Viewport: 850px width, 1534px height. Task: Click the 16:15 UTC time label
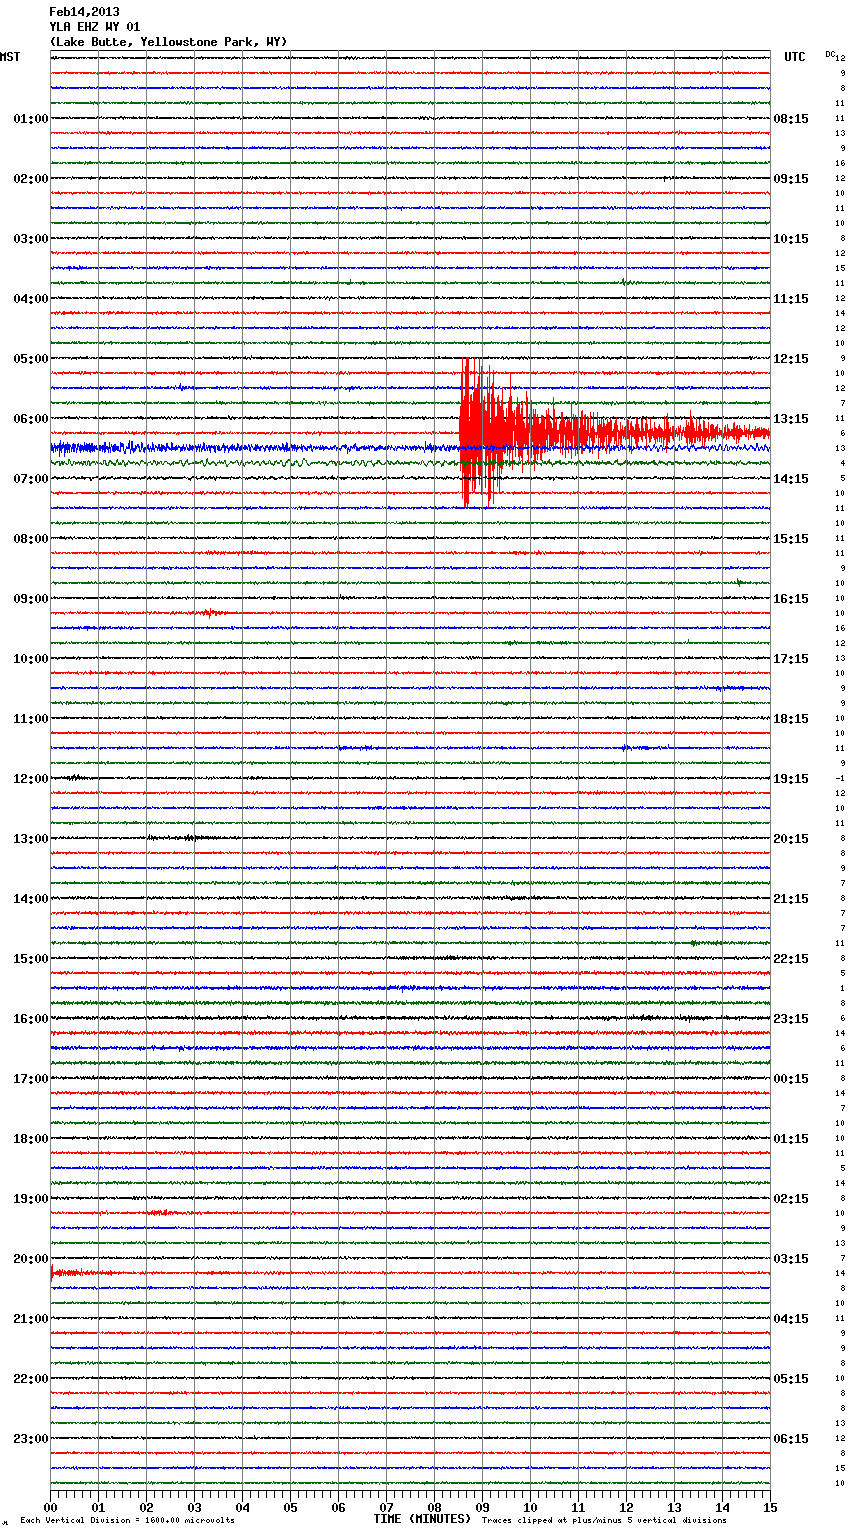pos(791,599)
